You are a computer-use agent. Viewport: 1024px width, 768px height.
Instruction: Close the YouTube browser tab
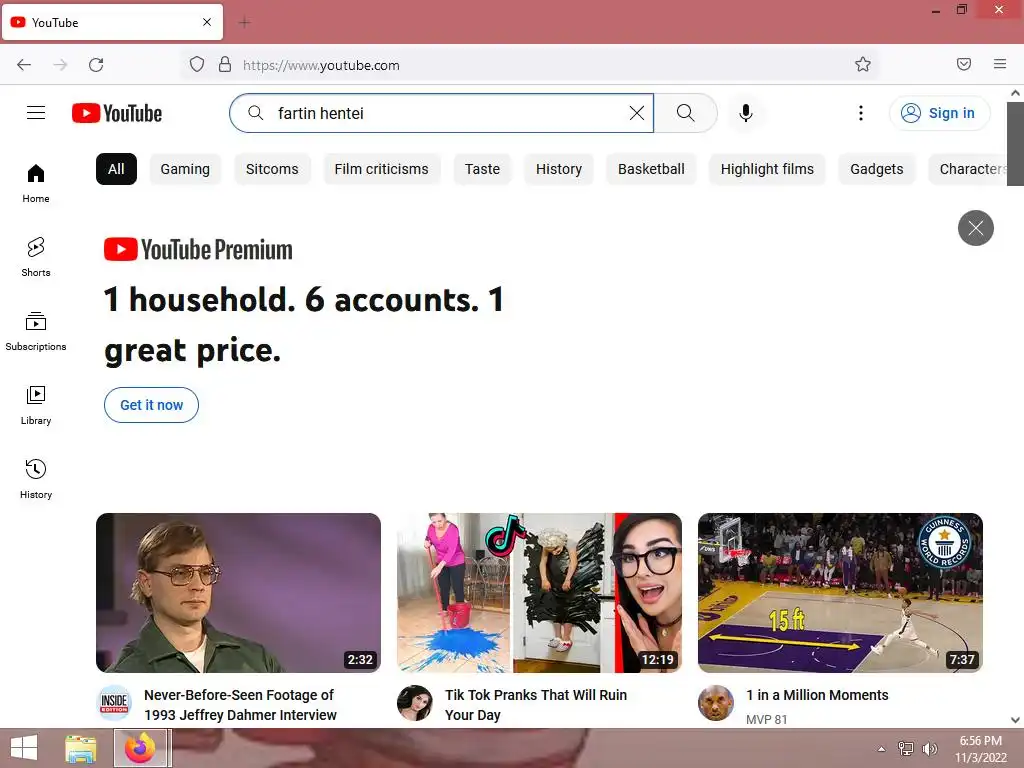point(207,22)
